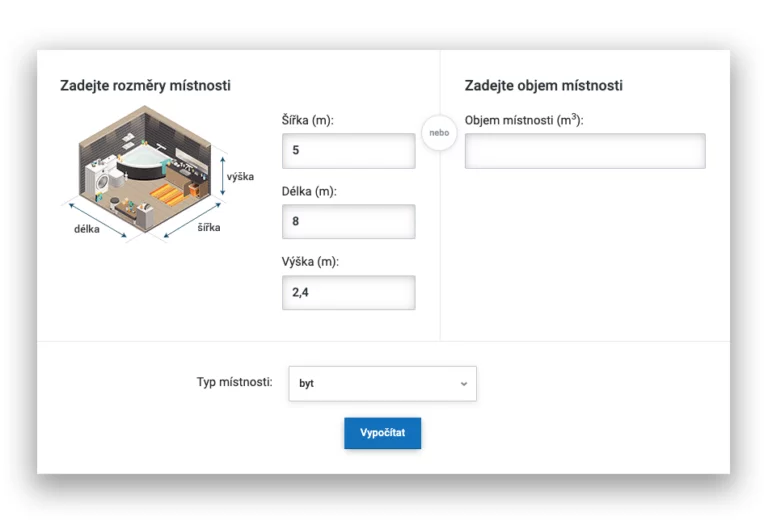Click the 'výška' label beside the illustration

pos(240,177)
